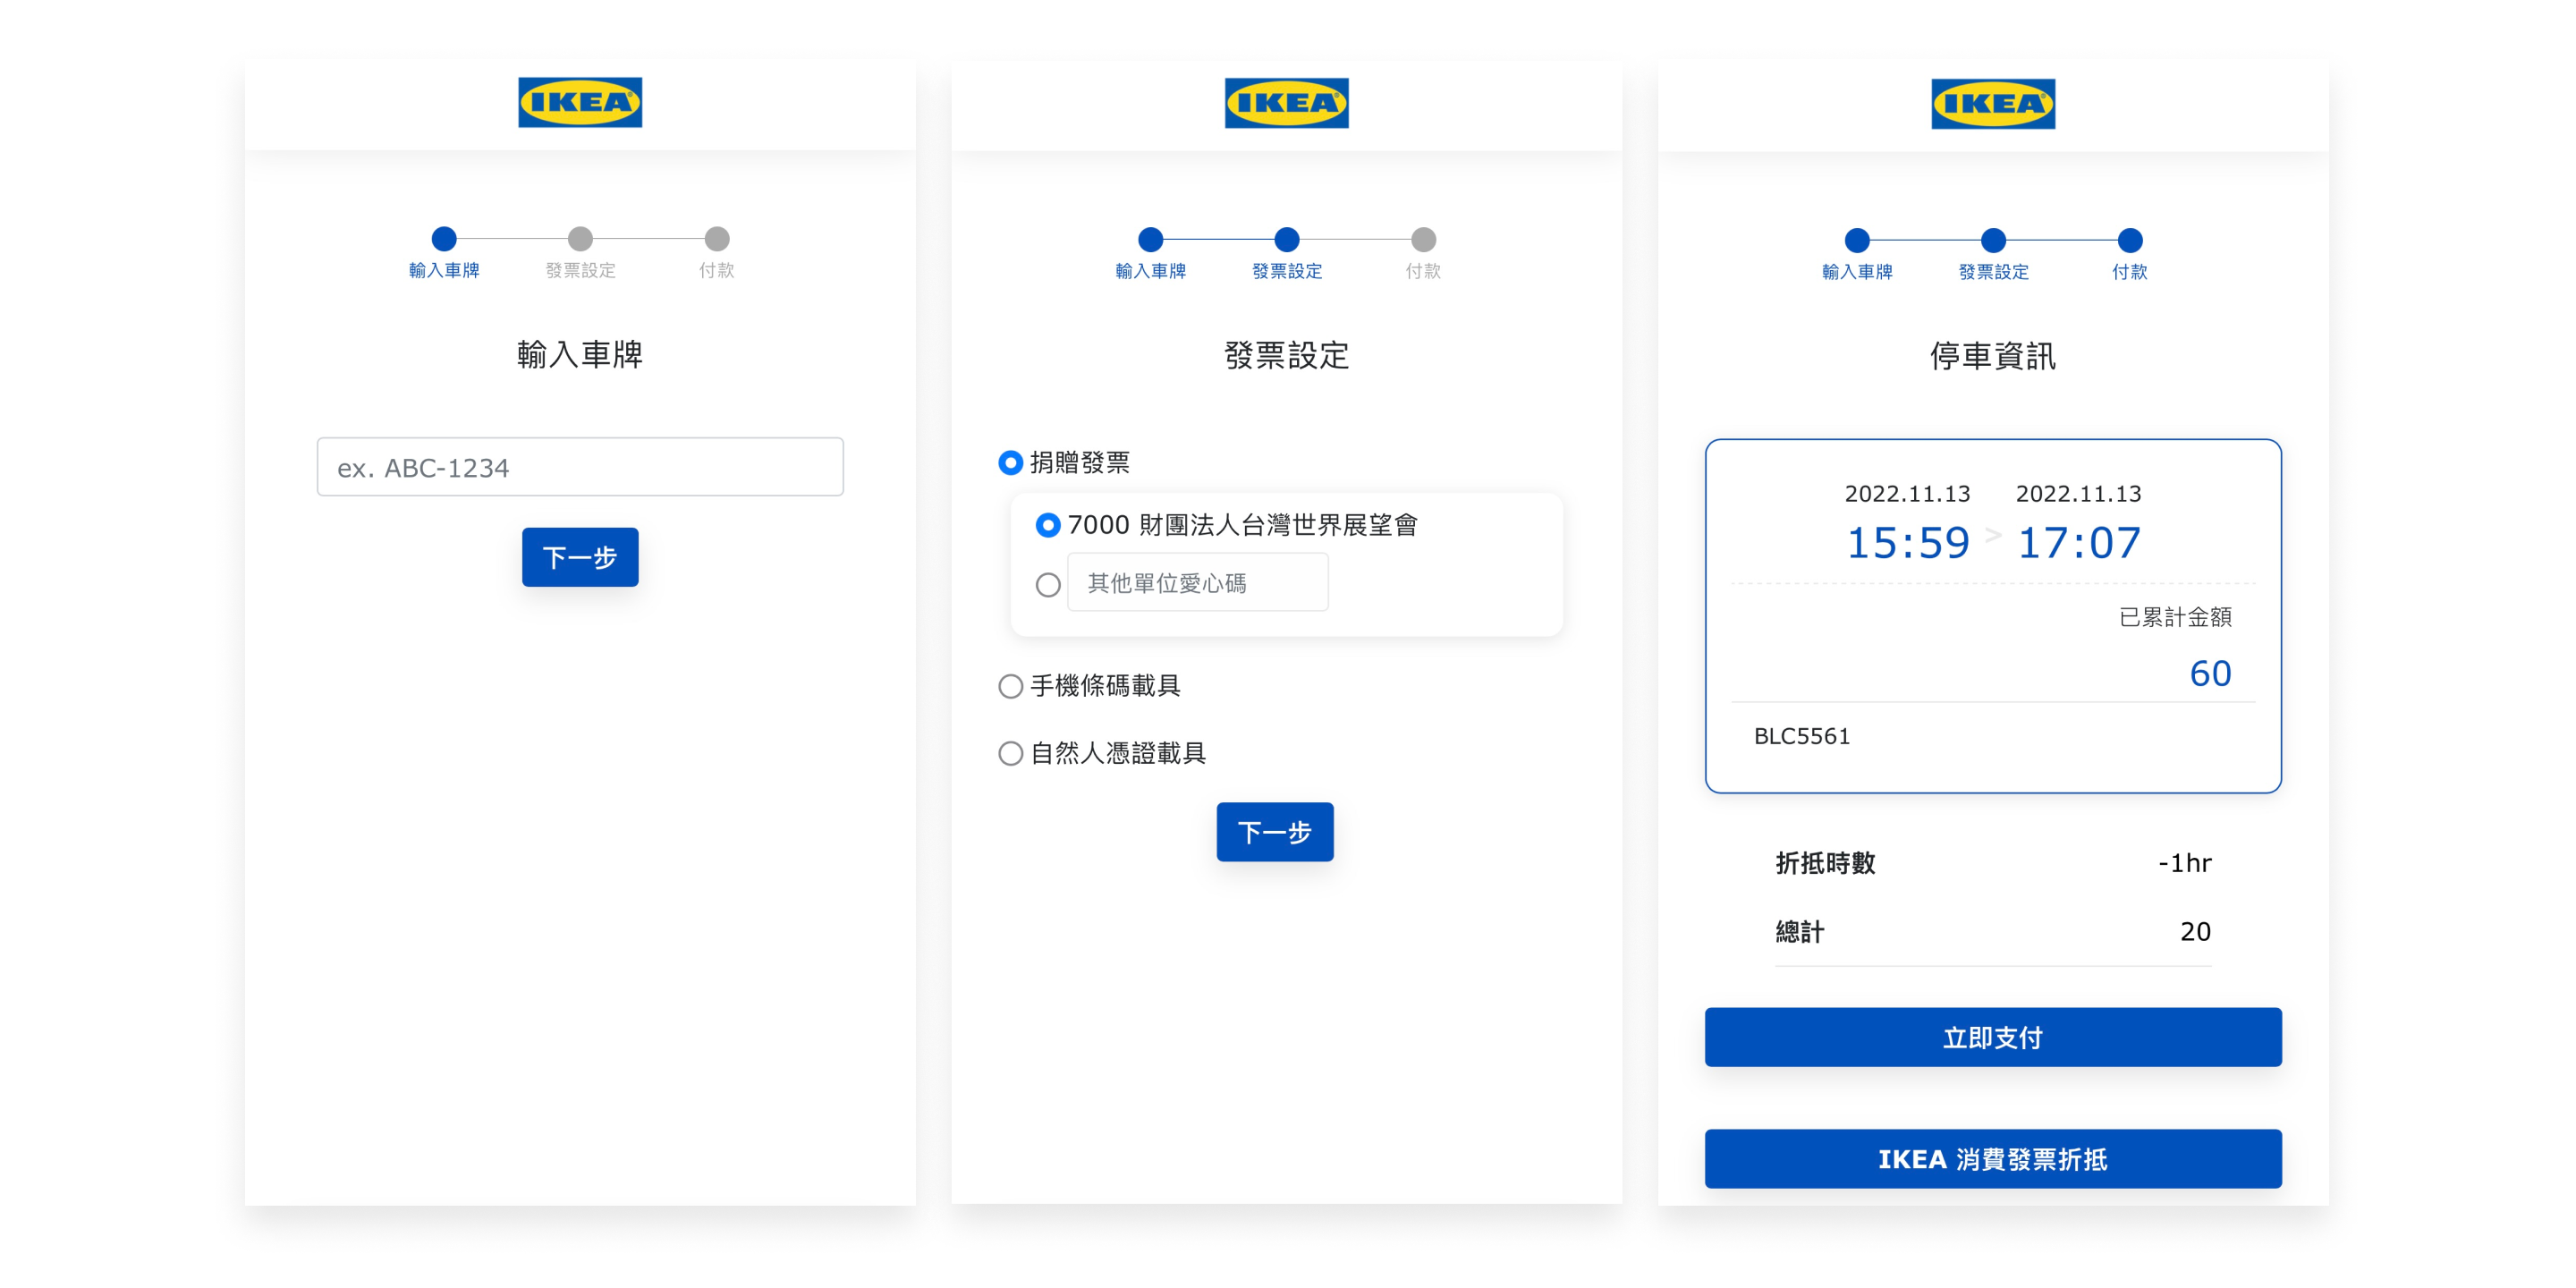Choose the 手機條碼載具 radio option
The image size is (2576, 1288).
pyautogui.click(x=1011, y=686)
